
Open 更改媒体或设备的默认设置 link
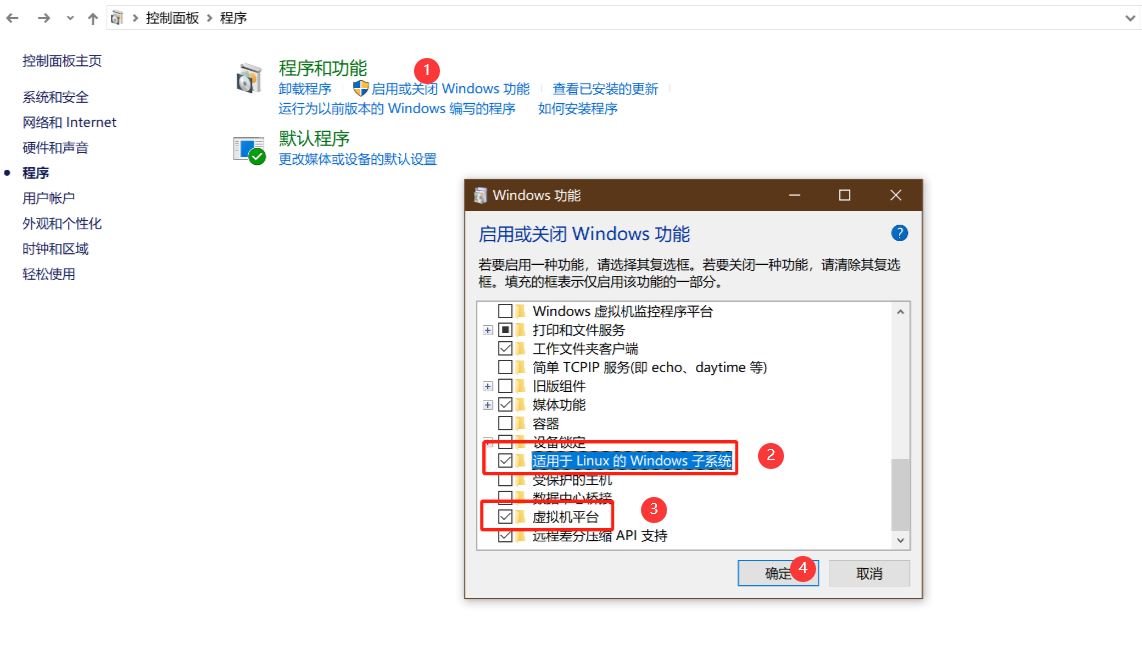358,159
